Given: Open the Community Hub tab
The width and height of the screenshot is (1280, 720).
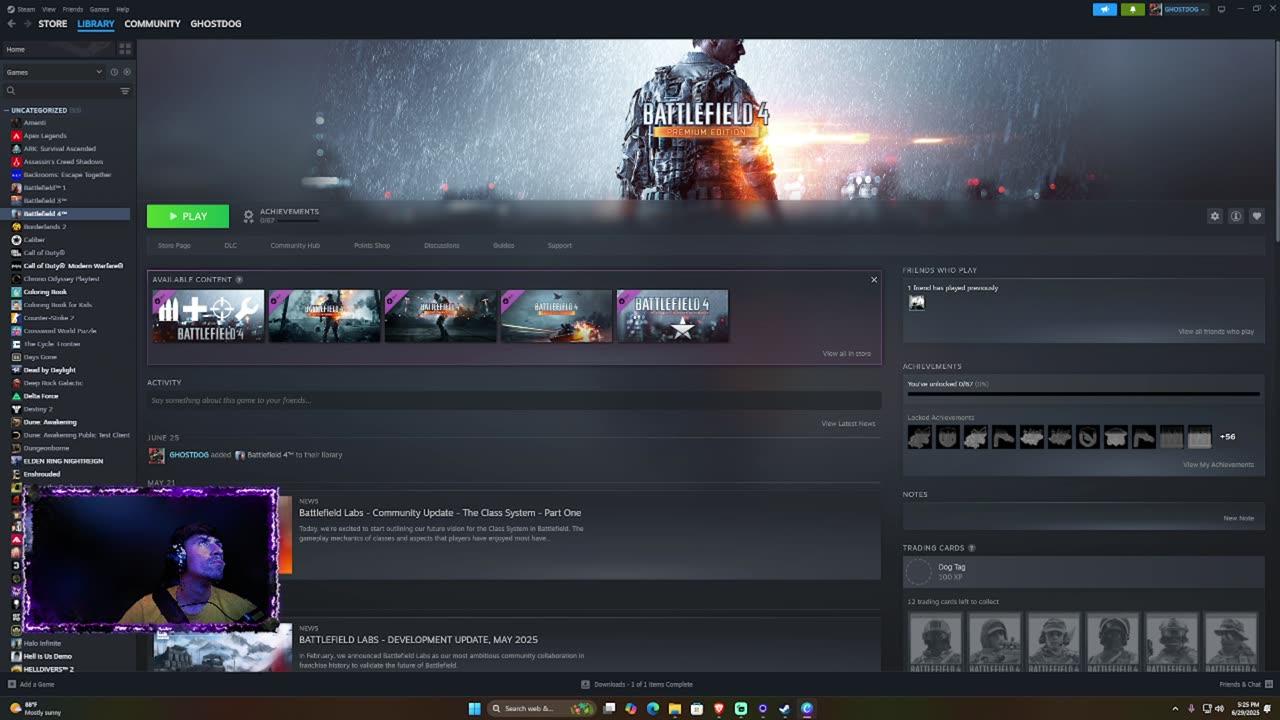Looking at the screenshot, I should coord(295,245).
